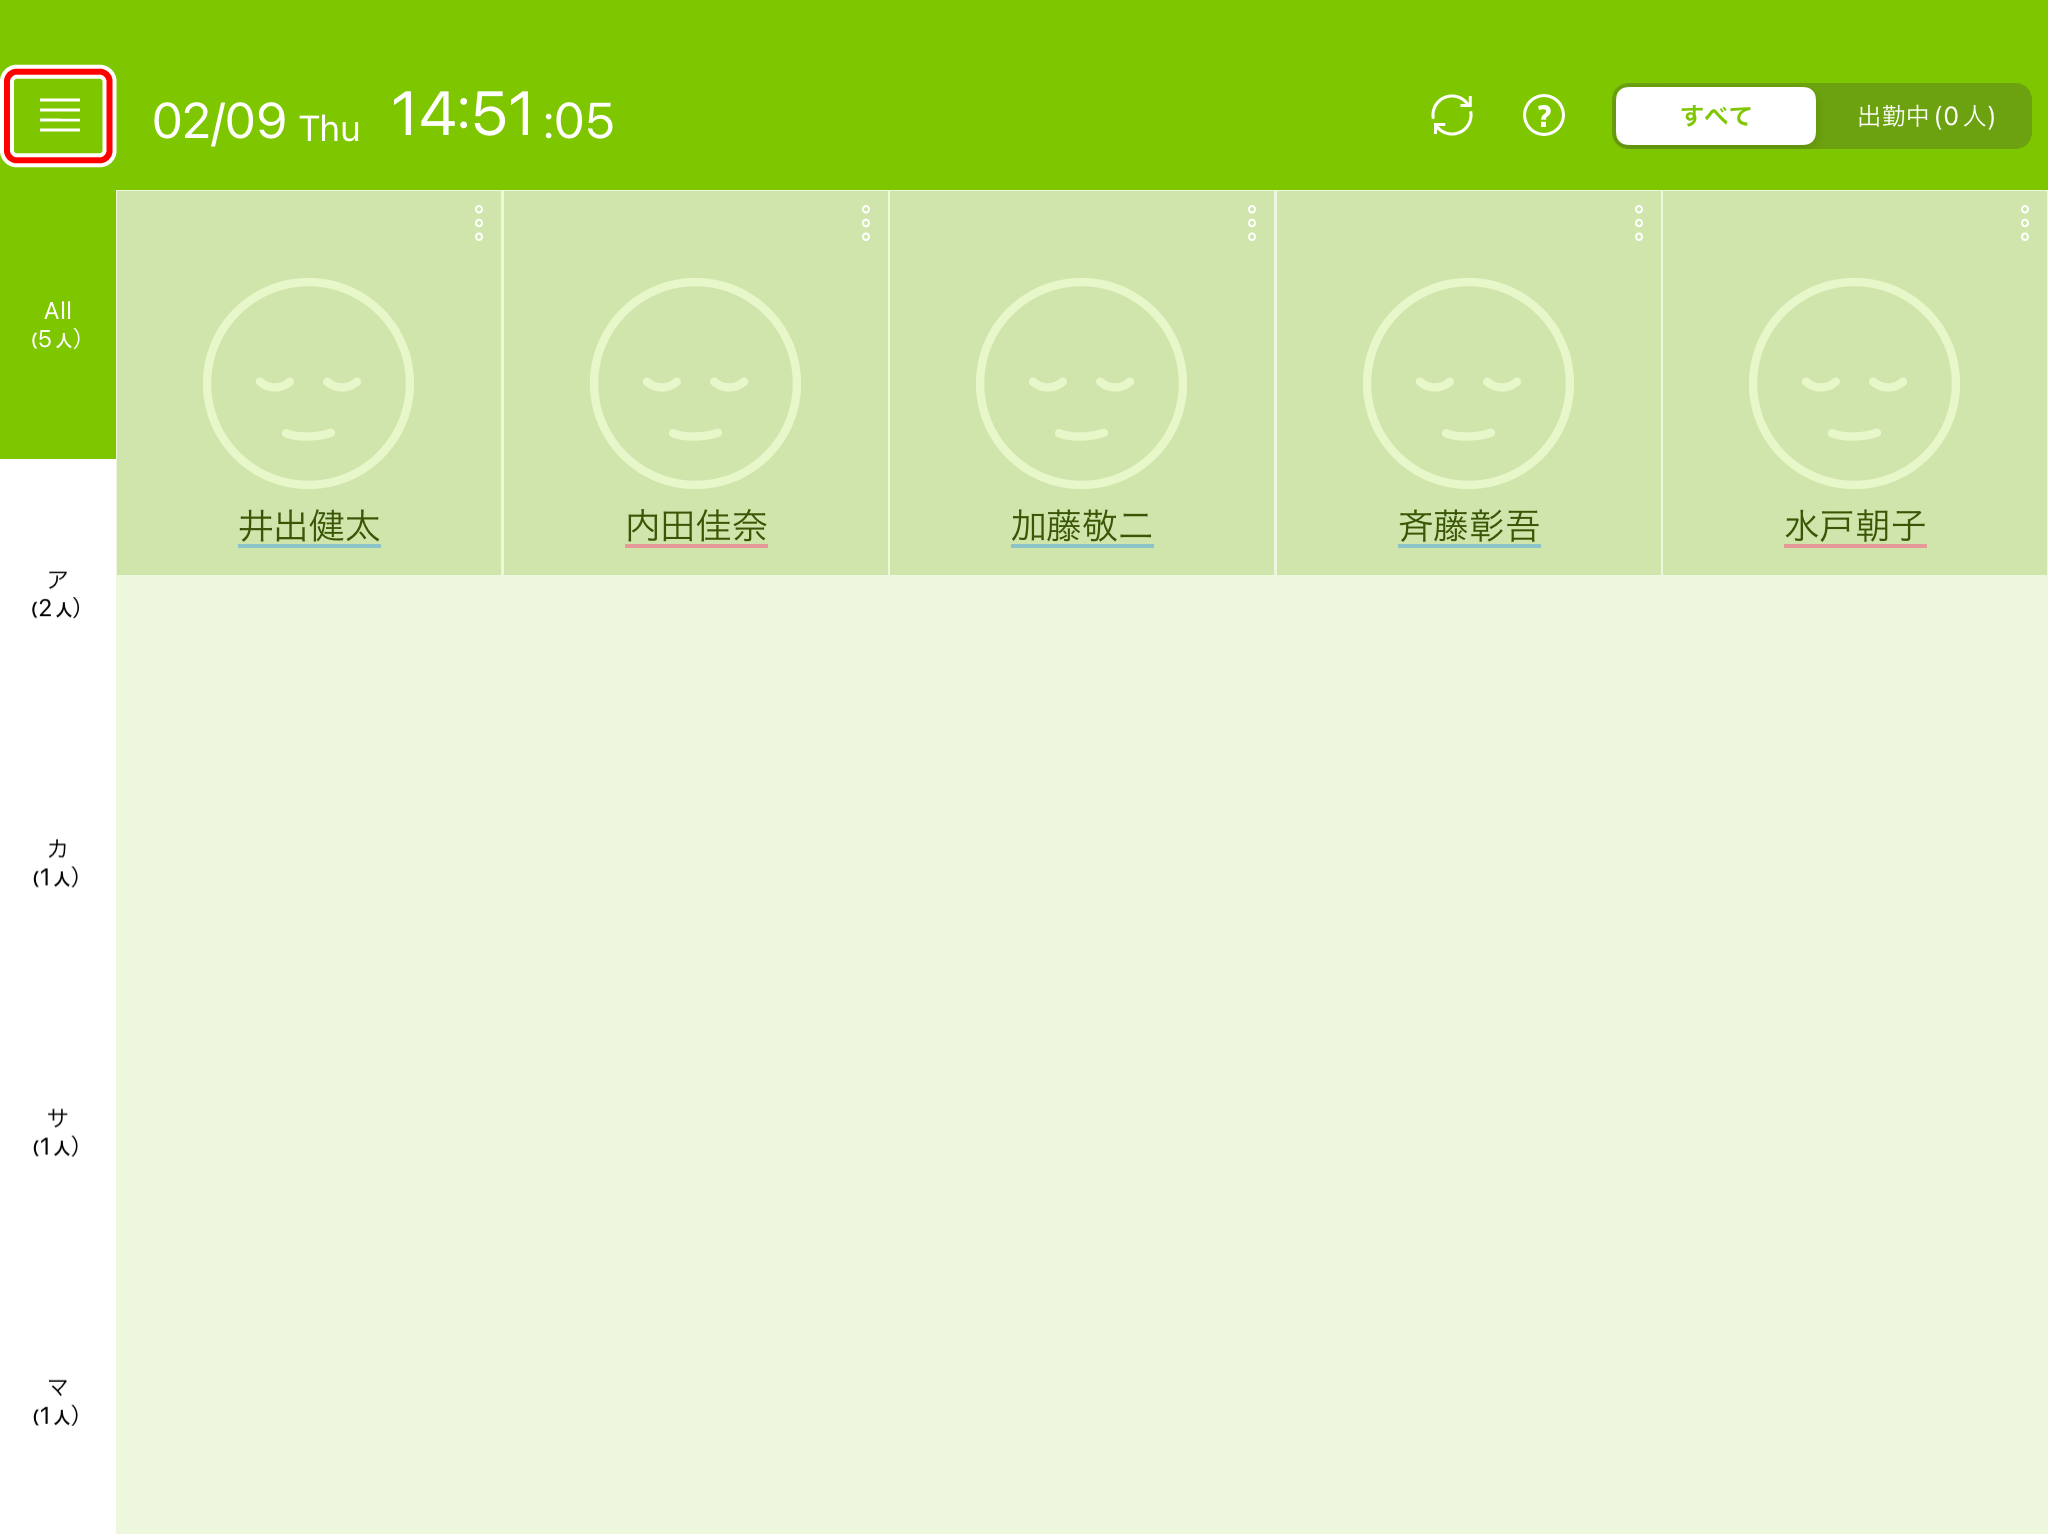Select the サ (1人) sidebar tab
The image size is (2049, 1534).
(x=58, y=1132)
